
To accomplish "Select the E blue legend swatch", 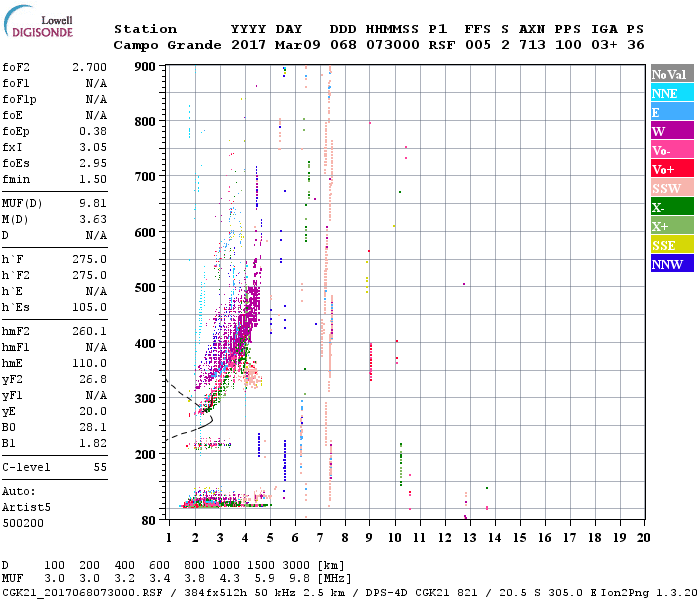I will [672, 112].
